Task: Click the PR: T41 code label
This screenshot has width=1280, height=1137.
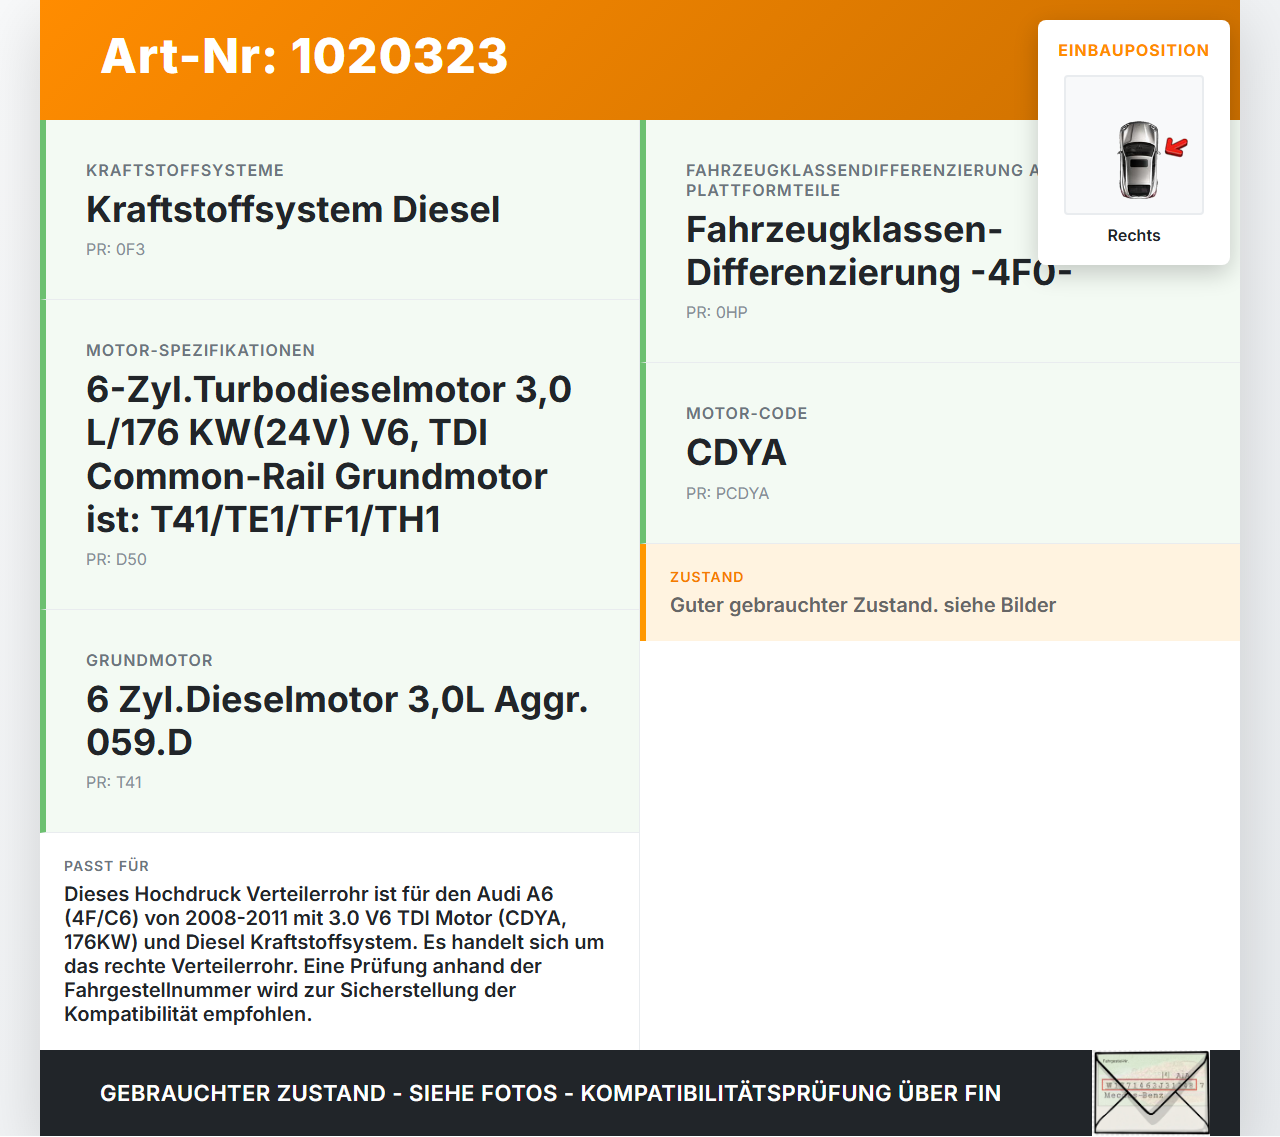Action: [115, 782]
